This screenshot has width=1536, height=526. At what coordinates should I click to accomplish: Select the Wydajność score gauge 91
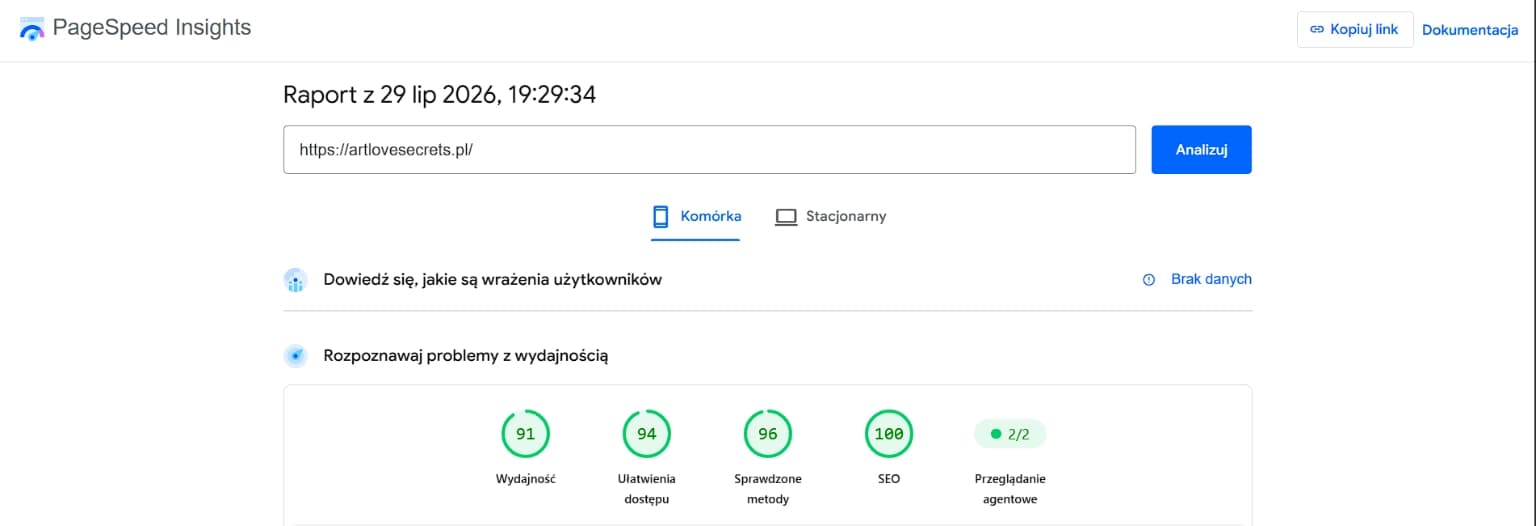(x=525, y=434)
